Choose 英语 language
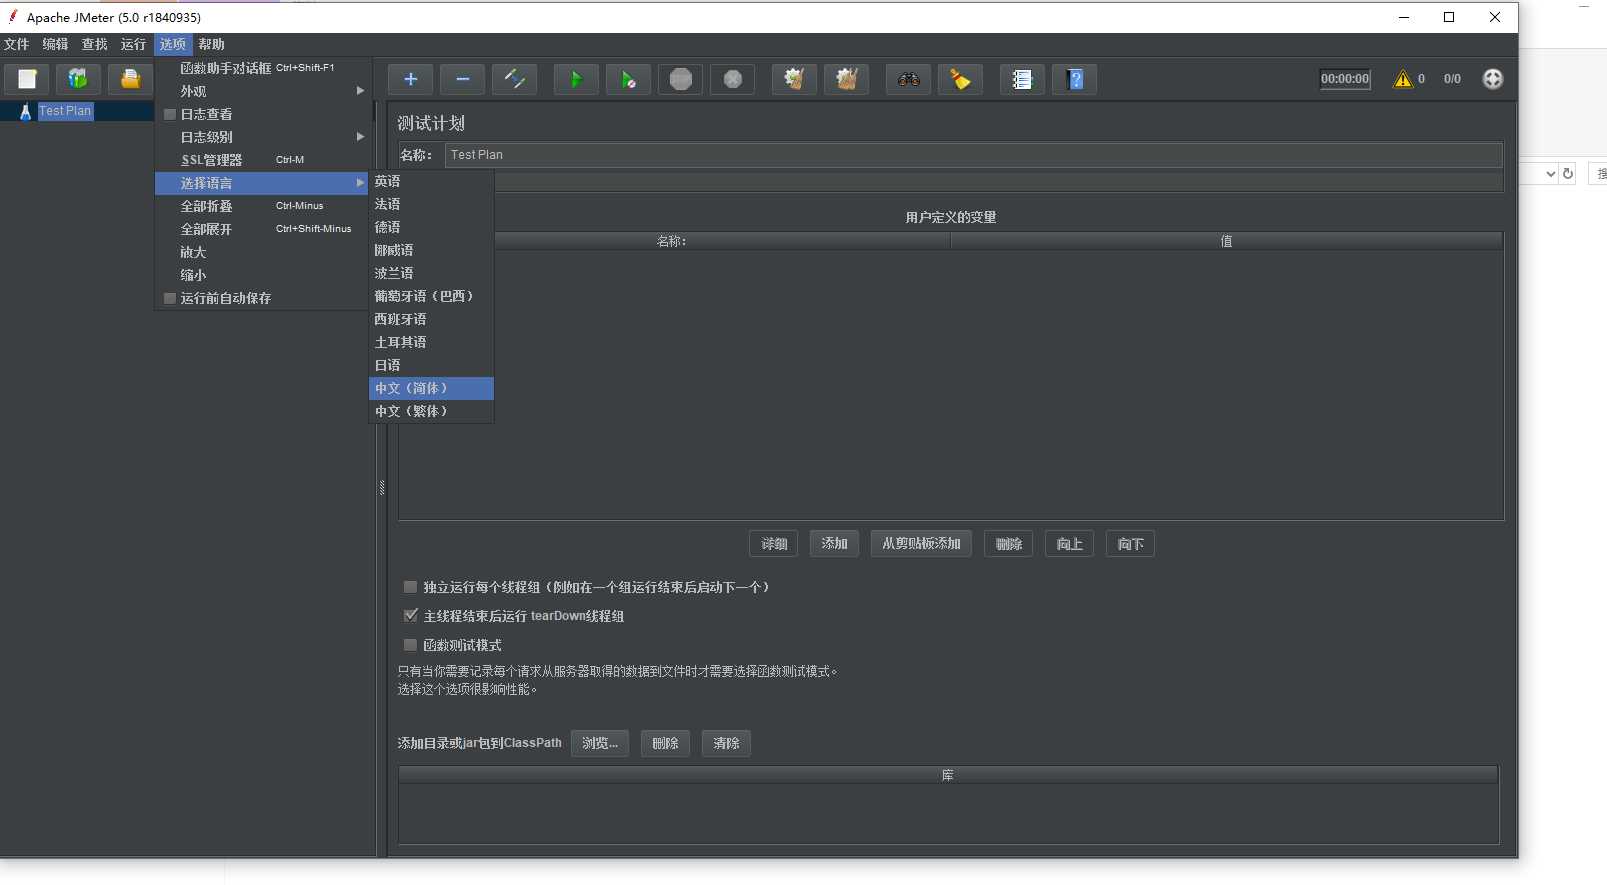This screenshot has width=1607, height=885. click(x=431, y=181)
